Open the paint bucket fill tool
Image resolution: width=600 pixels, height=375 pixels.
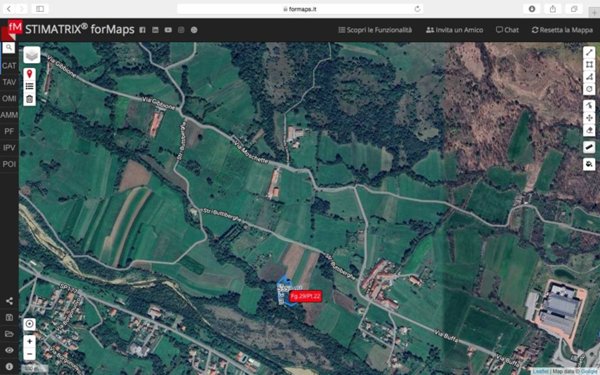click(589, 164)
